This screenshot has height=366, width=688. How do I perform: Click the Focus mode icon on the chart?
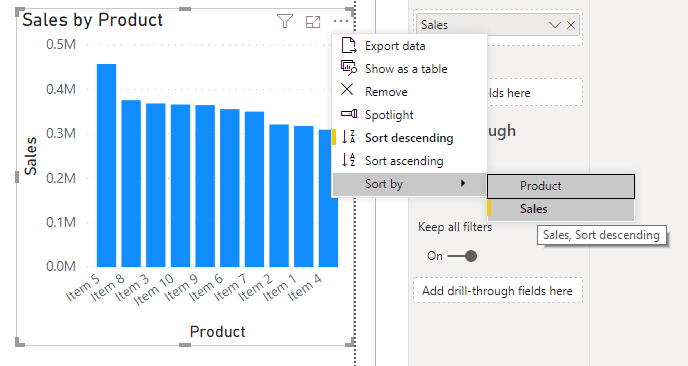coord(313,22)
